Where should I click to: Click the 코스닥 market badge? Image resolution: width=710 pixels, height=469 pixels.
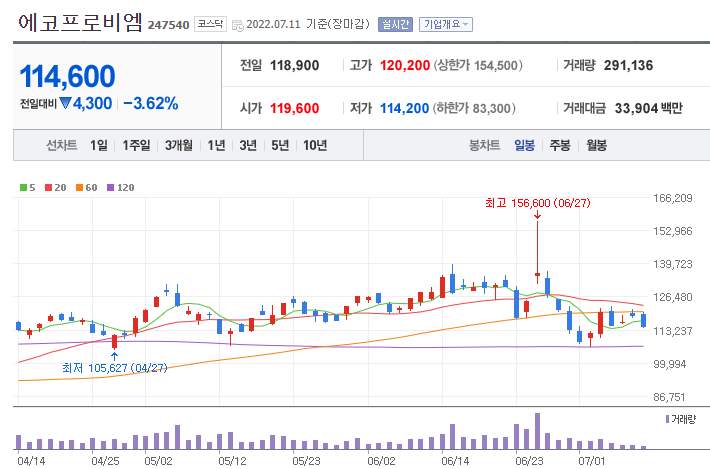coord(210,24)
